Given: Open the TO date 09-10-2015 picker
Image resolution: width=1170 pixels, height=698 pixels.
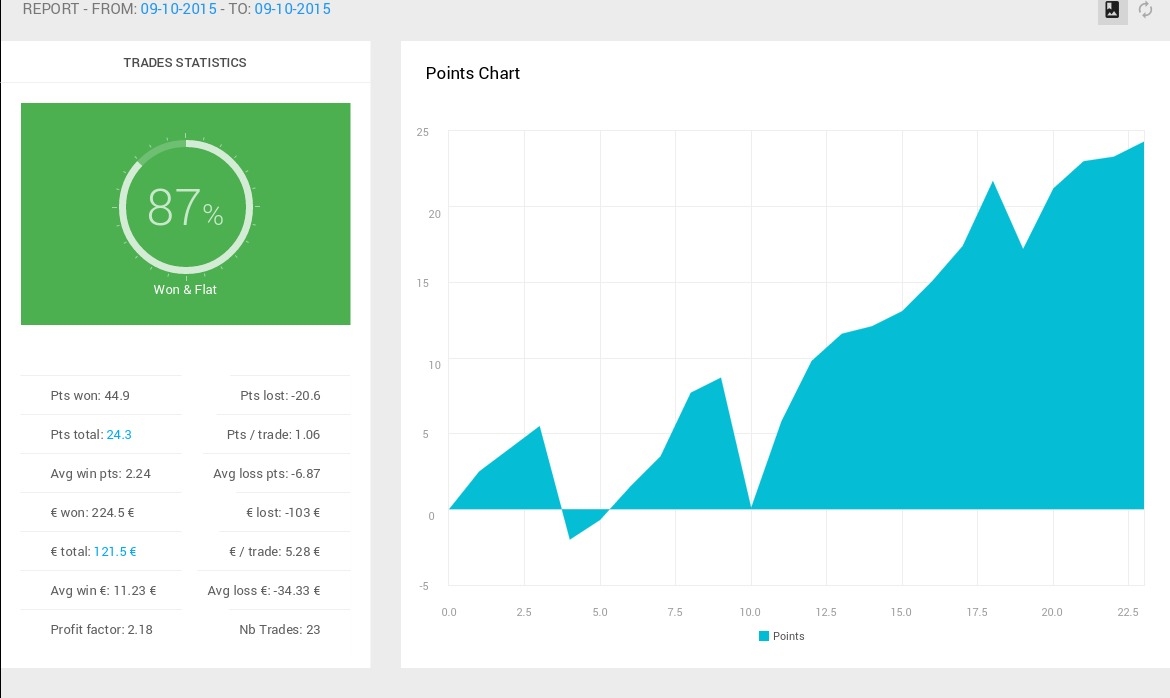Looking at the screenshot, I should point(292,9).
